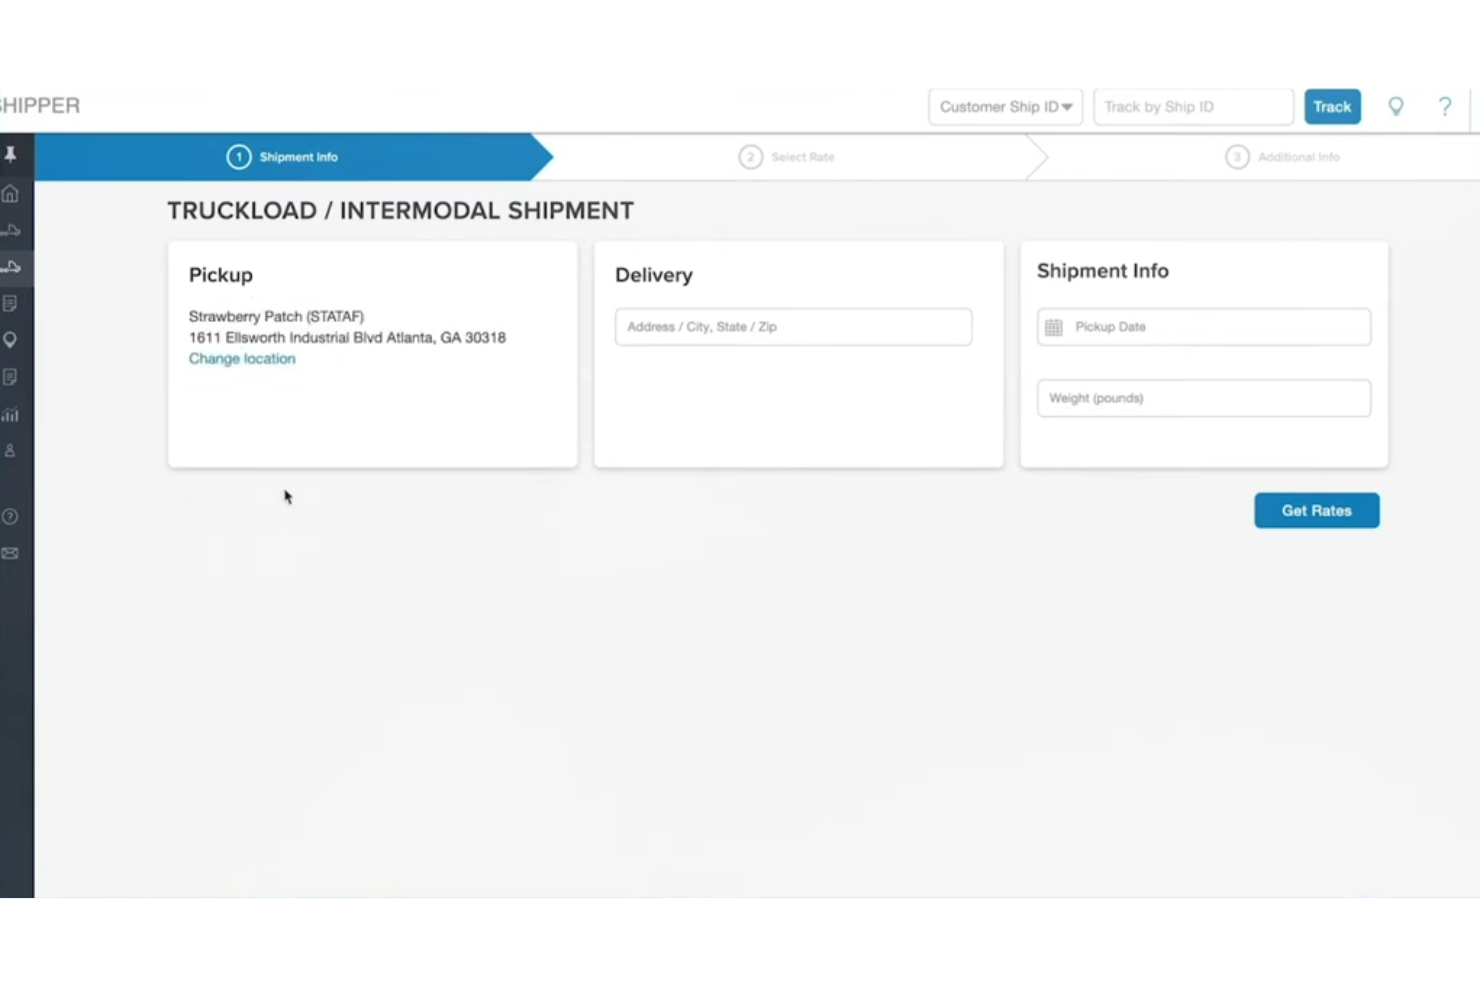1480x987 pixels.
Task: Open the first truck shipments icon
Action: tap(11, 229)
